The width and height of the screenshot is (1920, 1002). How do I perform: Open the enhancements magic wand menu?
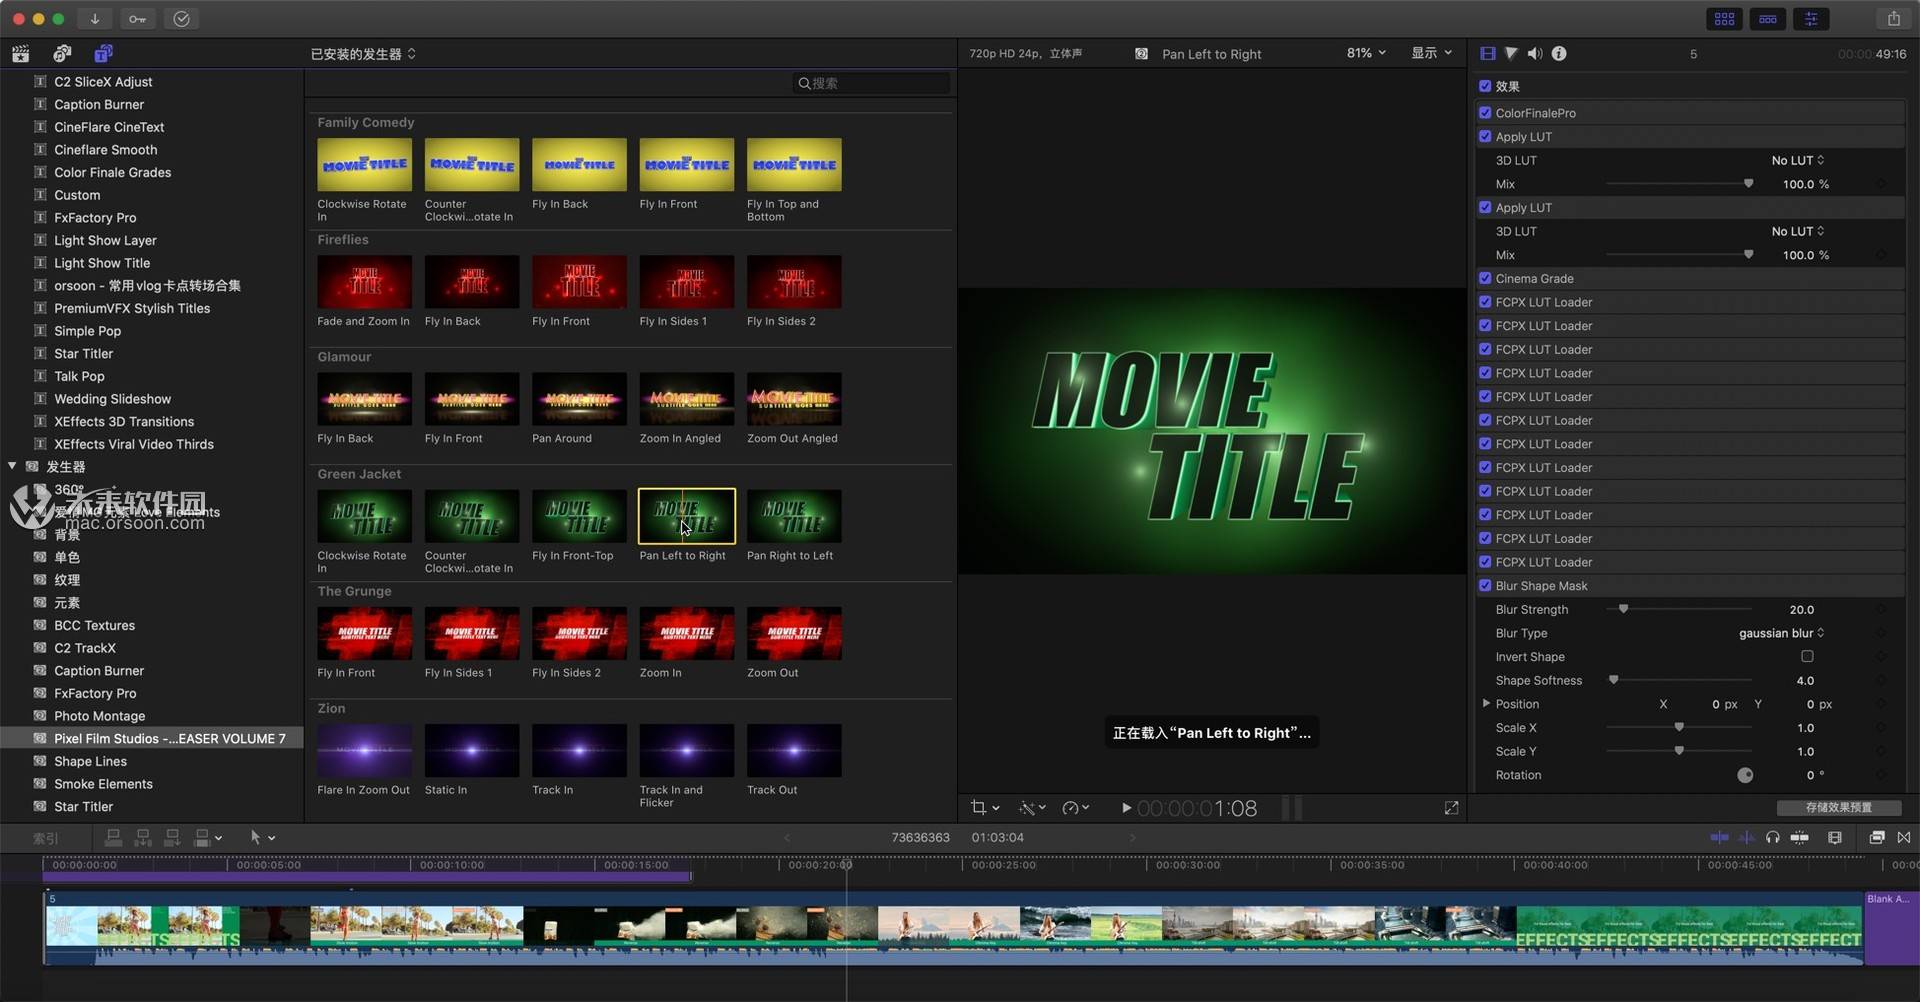[1032, 808]
